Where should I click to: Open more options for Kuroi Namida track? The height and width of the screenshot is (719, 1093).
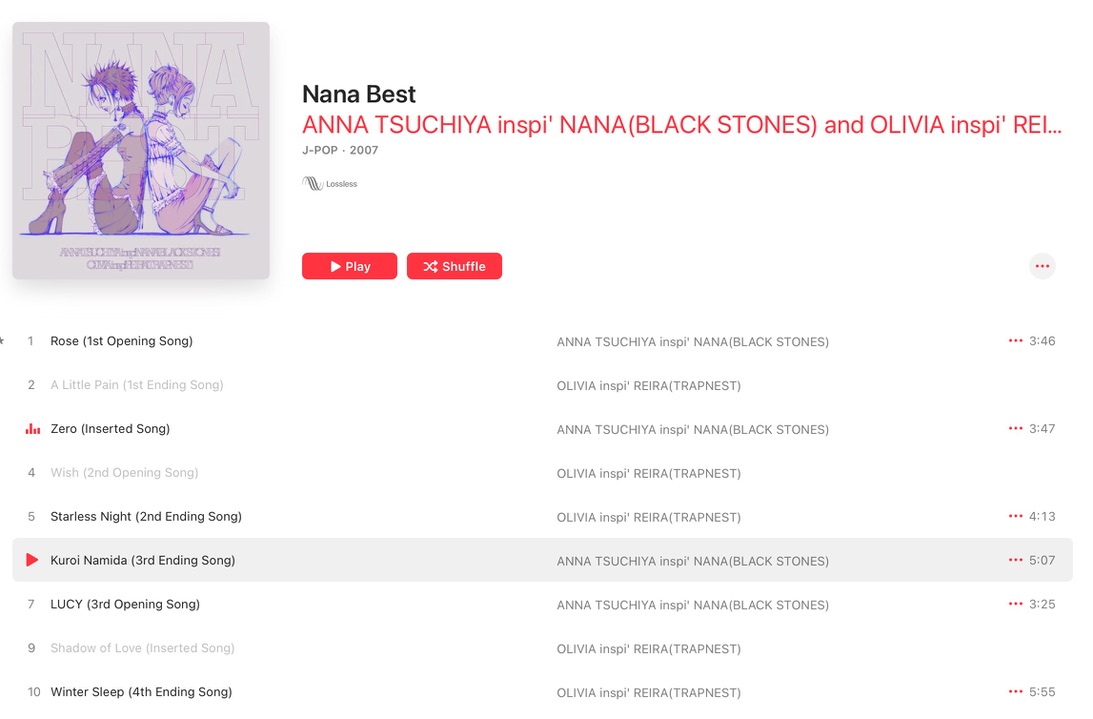pos(1015,561)
